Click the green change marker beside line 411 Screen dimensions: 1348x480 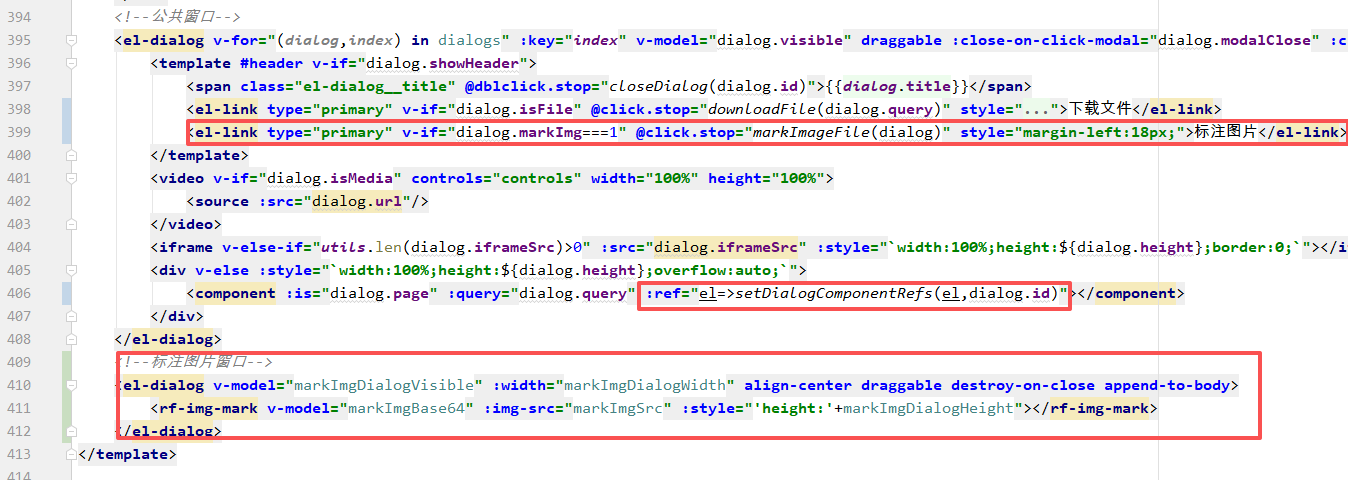pos(66,408)
